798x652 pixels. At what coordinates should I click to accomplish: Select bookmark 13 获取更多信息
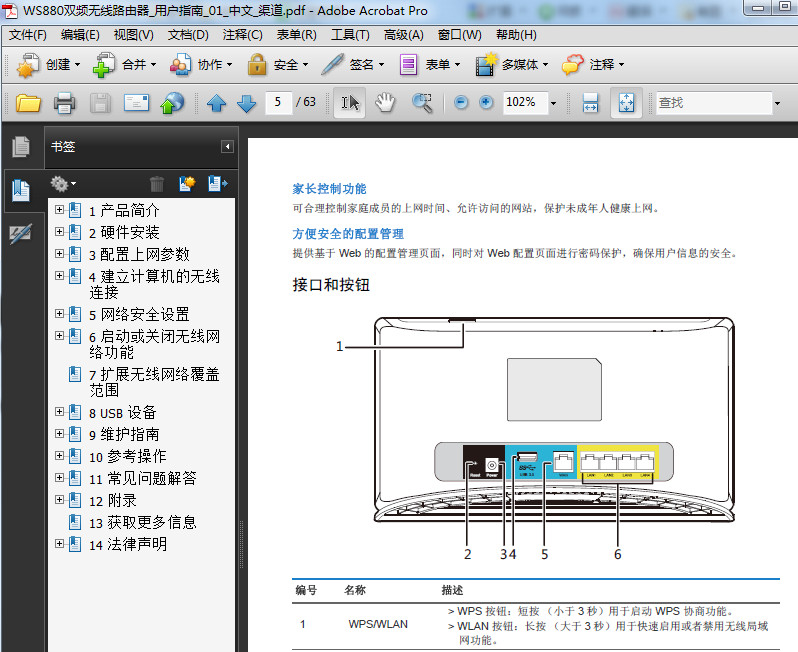point(142,522)
